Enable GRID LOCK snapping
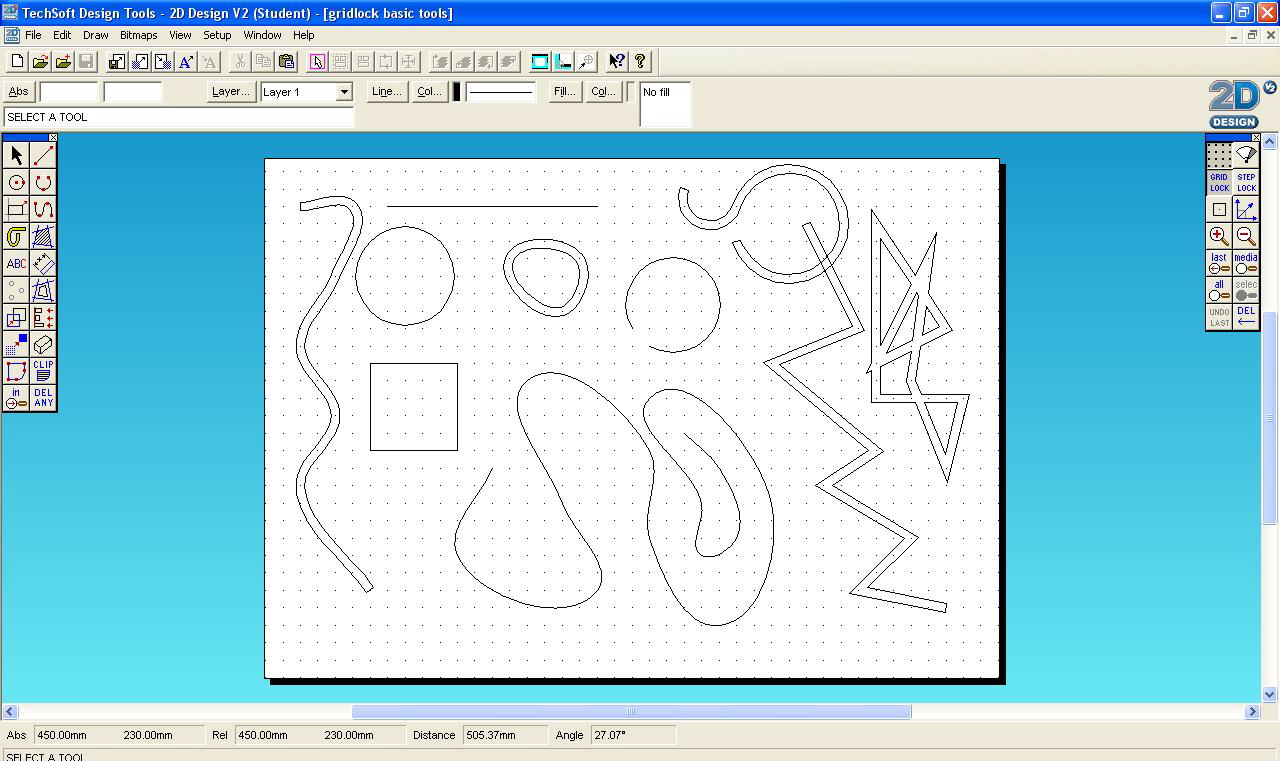The height and width of the screenshot is (761, 1280). (x=1218, y=183)
